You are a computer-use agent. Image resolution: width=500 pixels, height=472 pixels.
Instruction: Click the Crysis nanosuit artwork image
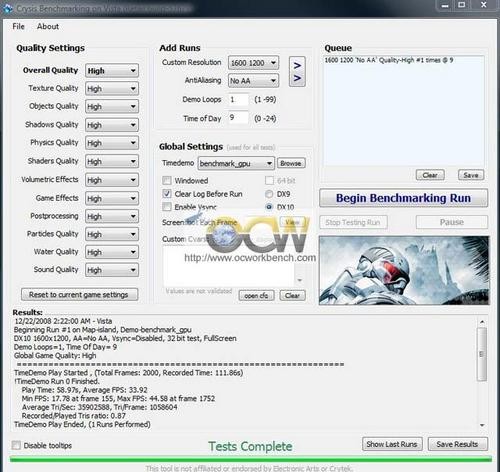tap(404, 270)
